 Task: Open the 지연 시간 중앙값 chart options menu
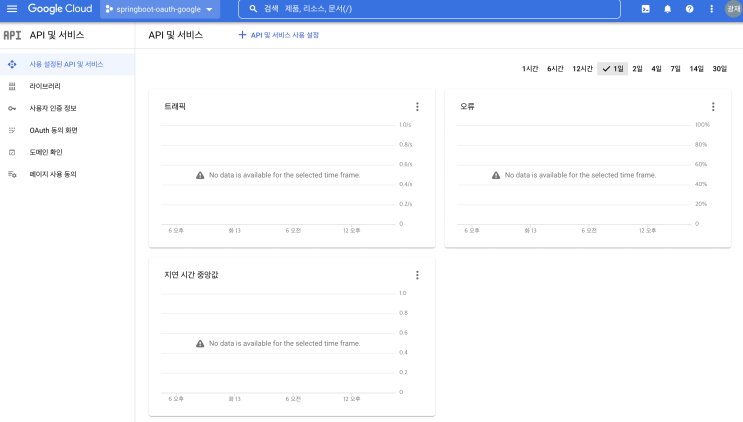(x=417, y=275)
